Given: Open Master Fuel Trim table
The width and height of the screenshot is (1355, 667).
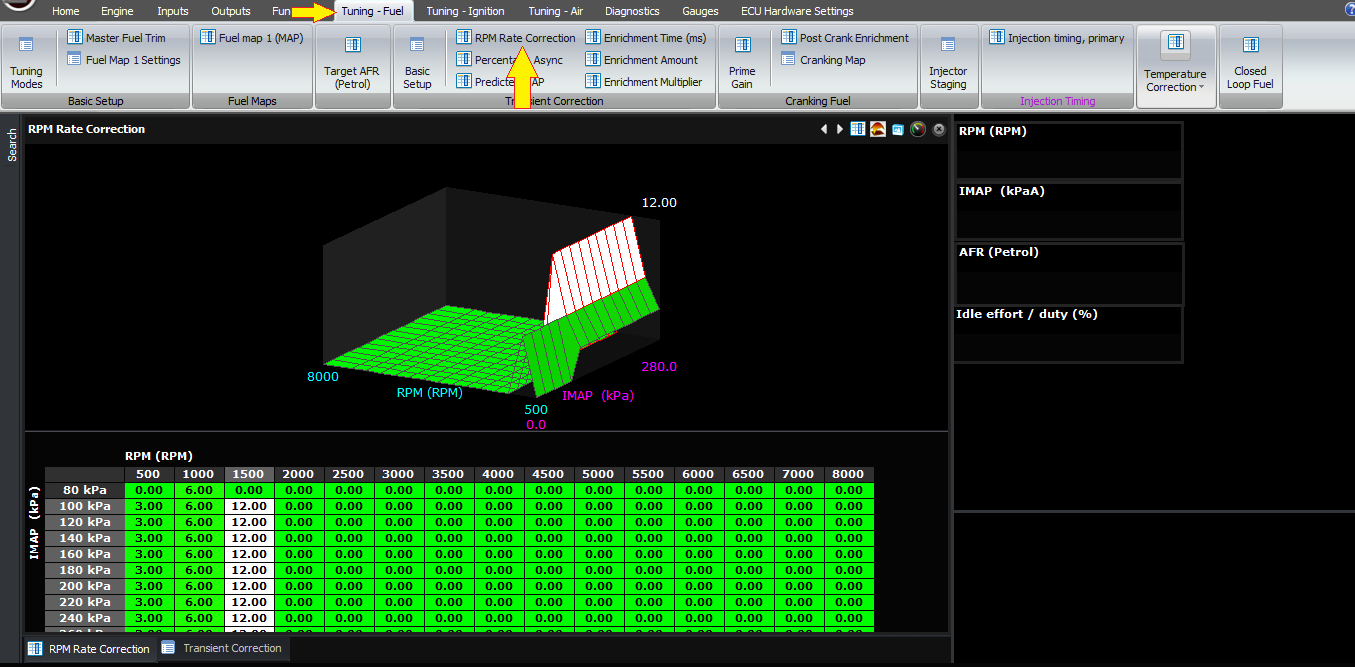Looking at the screenshot, I should coord(116,38).
